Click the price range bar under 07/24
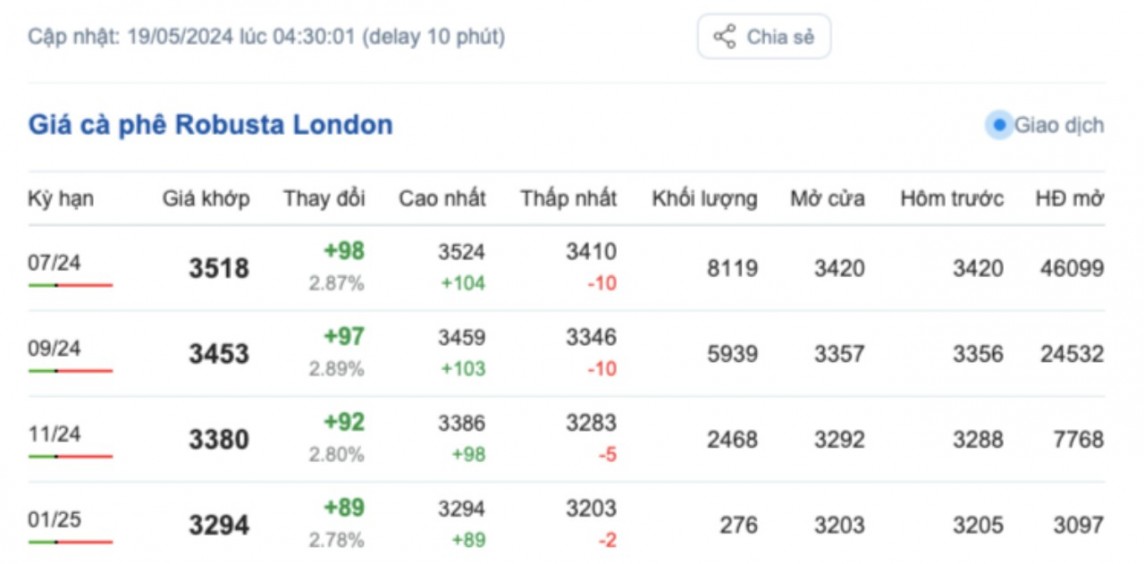Image resolution: width=1144 pixels, height=564 pixels. tap(70, 285)
